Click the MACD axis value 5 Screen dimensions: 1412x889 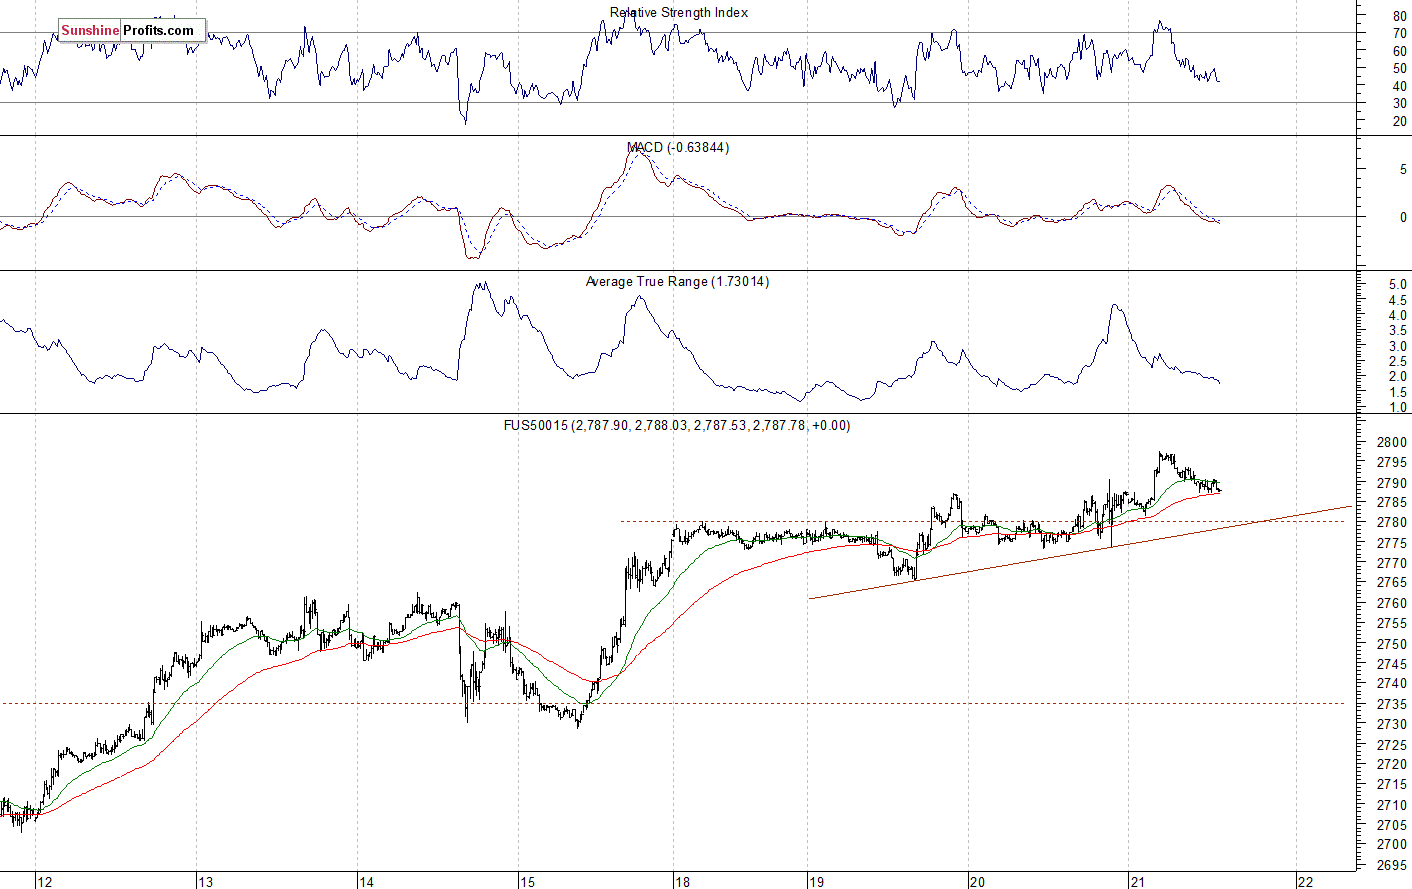tap(1403, 170)
